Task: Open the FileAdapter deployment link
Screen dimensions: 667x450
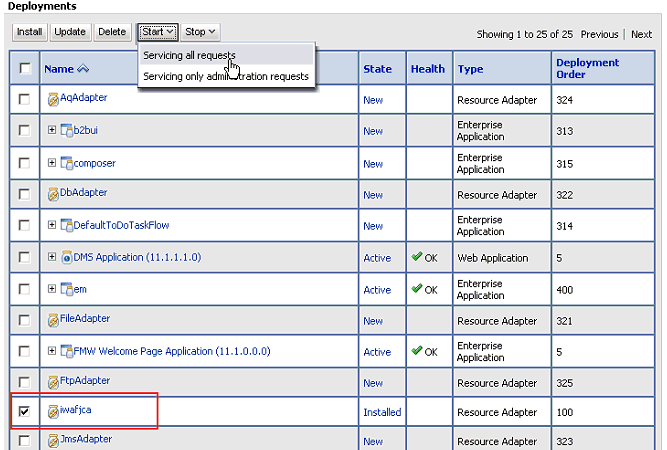Action: pos(85,318)
